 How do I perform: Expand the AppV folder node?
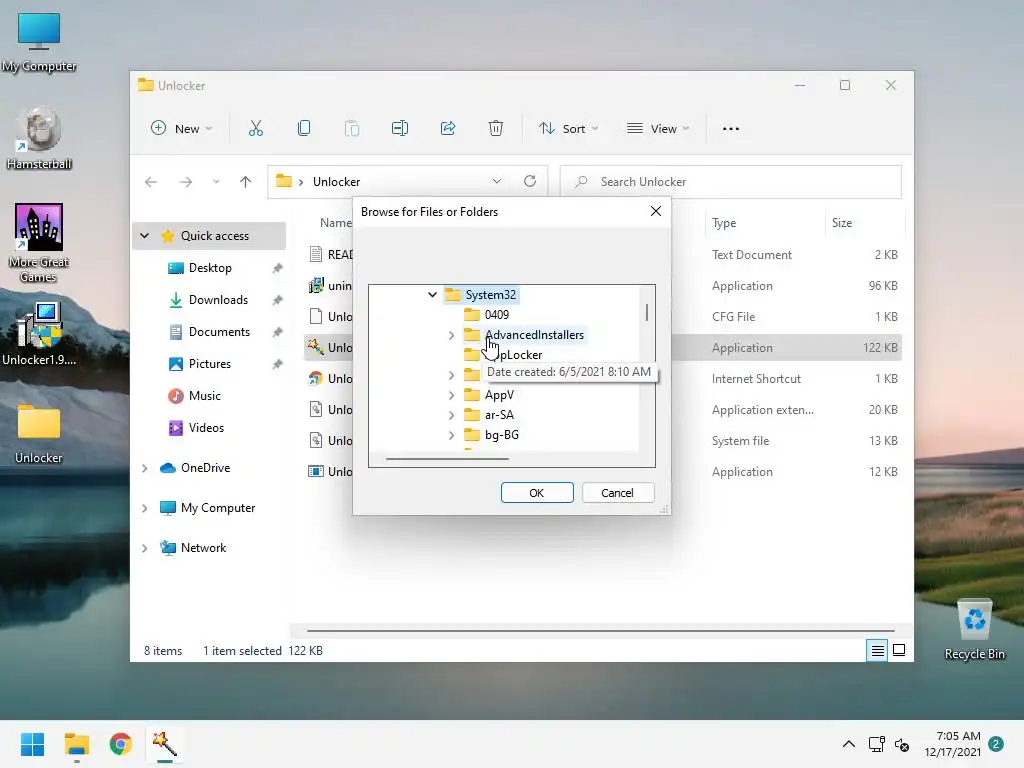click(x=451, y=395)
